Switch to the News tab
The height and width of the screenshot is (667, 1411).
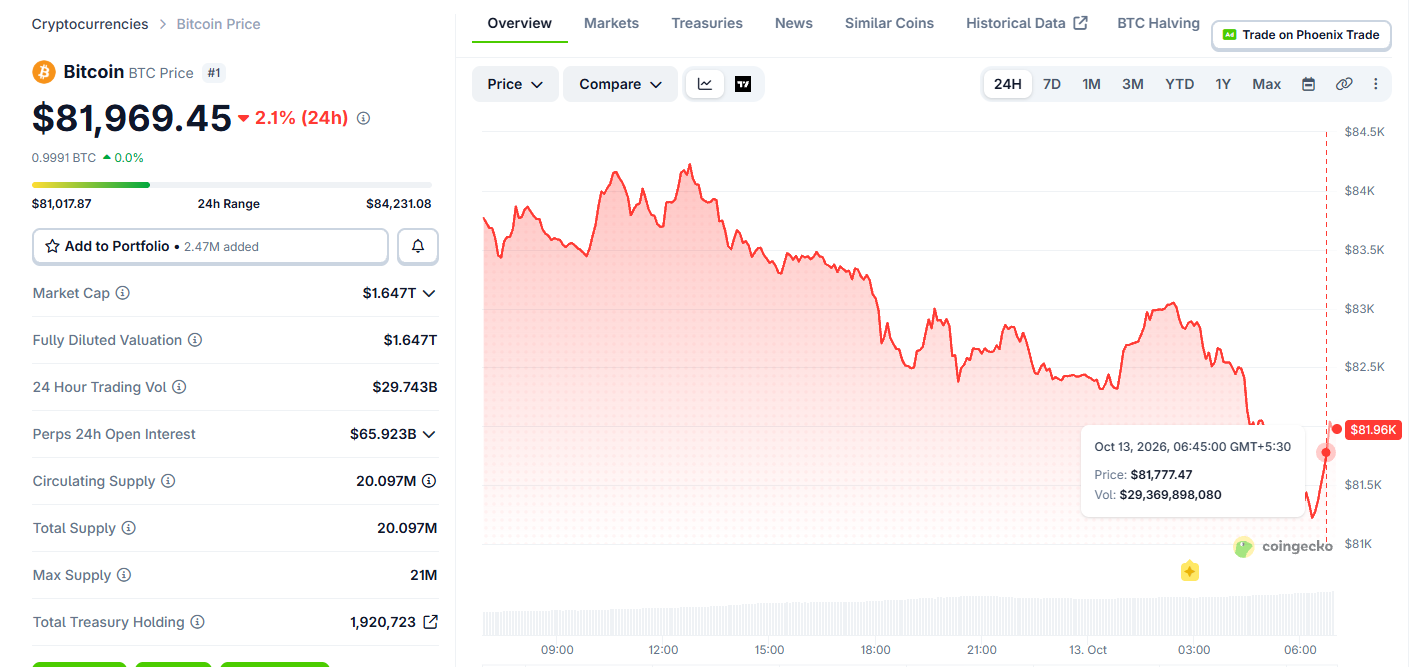click(x=794, y=23)
